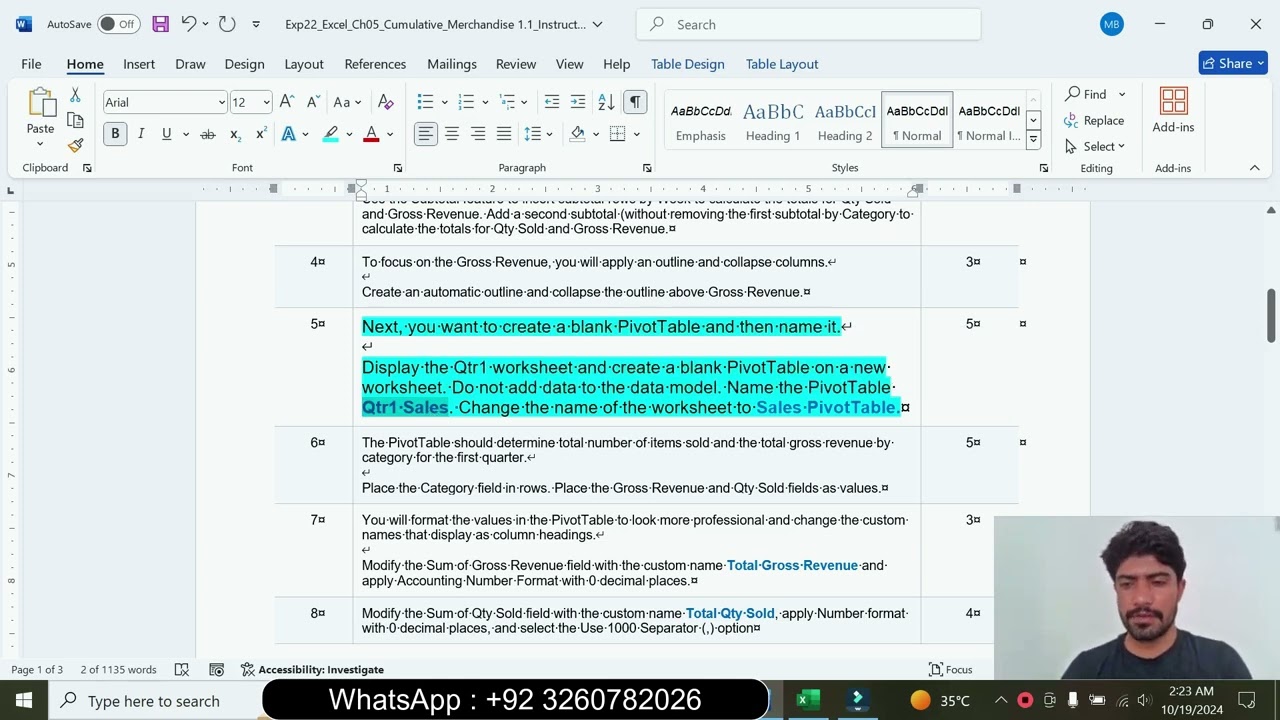Undo the last action
This screenshot has height=720, width=1280.
pyautogui.click(x=188, y=24)
